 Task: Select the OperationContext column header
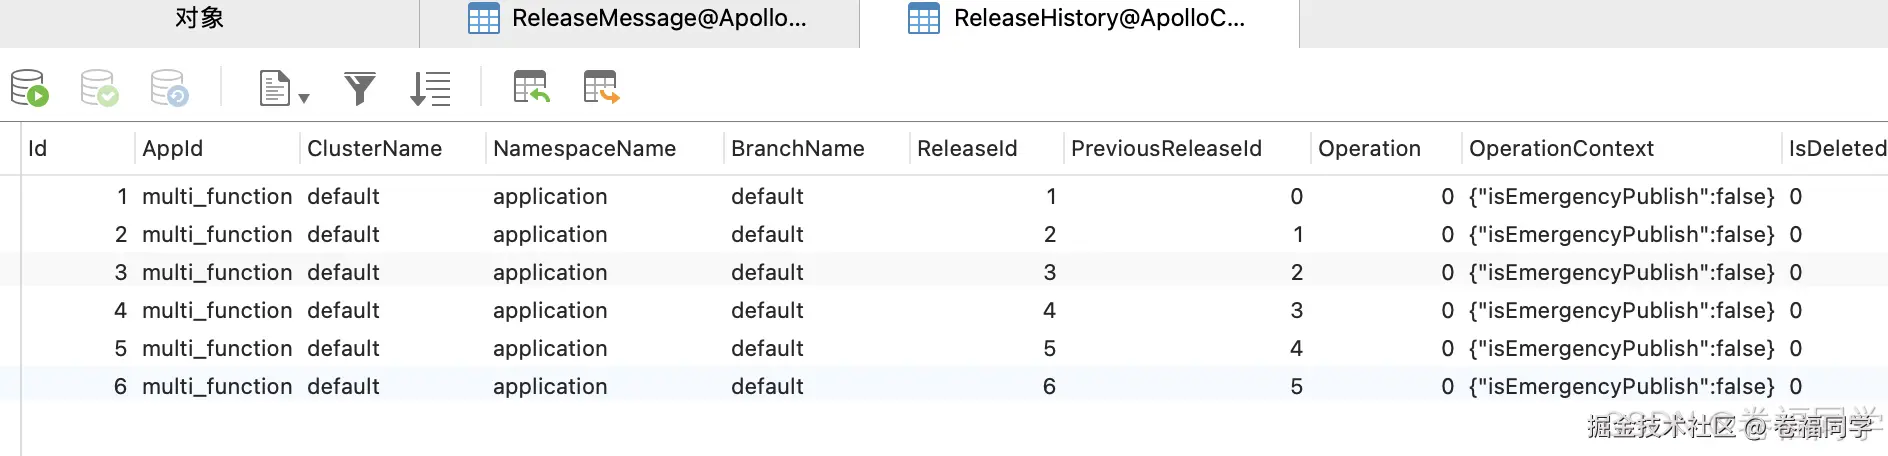(1561, 149)
